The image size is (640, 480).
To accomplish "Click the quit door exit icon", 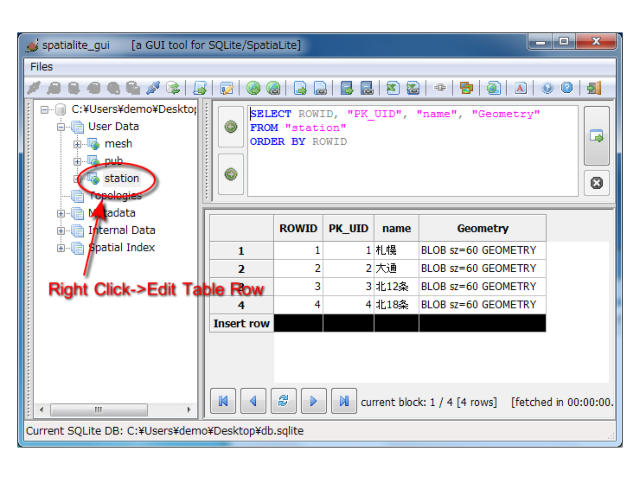I will (594, 88).
